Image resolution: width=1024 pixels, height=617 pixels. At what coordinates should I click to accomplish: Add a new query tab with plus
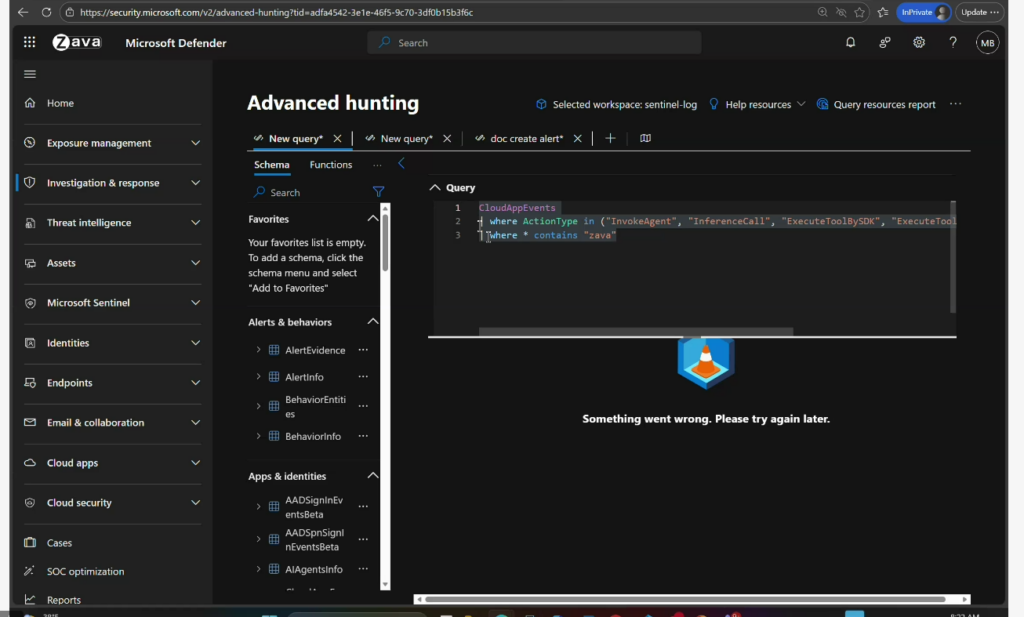[x=610, y=138]
